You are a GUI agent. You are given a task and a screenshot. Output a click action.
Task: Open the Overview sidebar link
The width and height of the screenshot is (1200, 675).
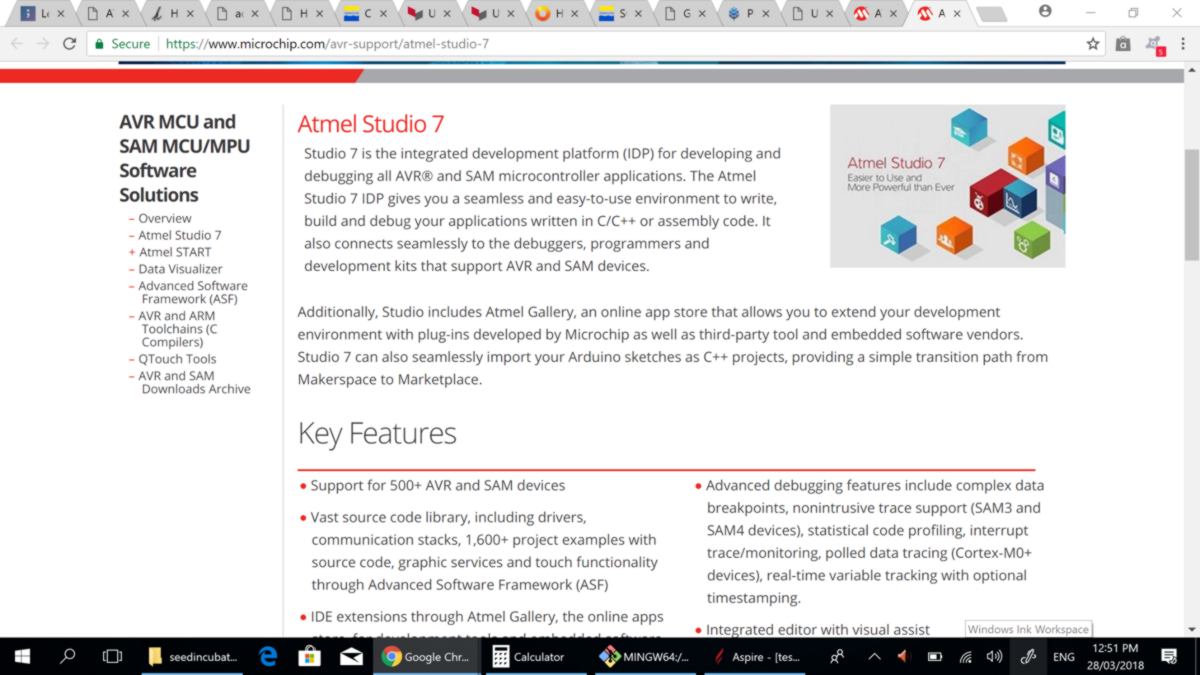click(x=165, y=218)
